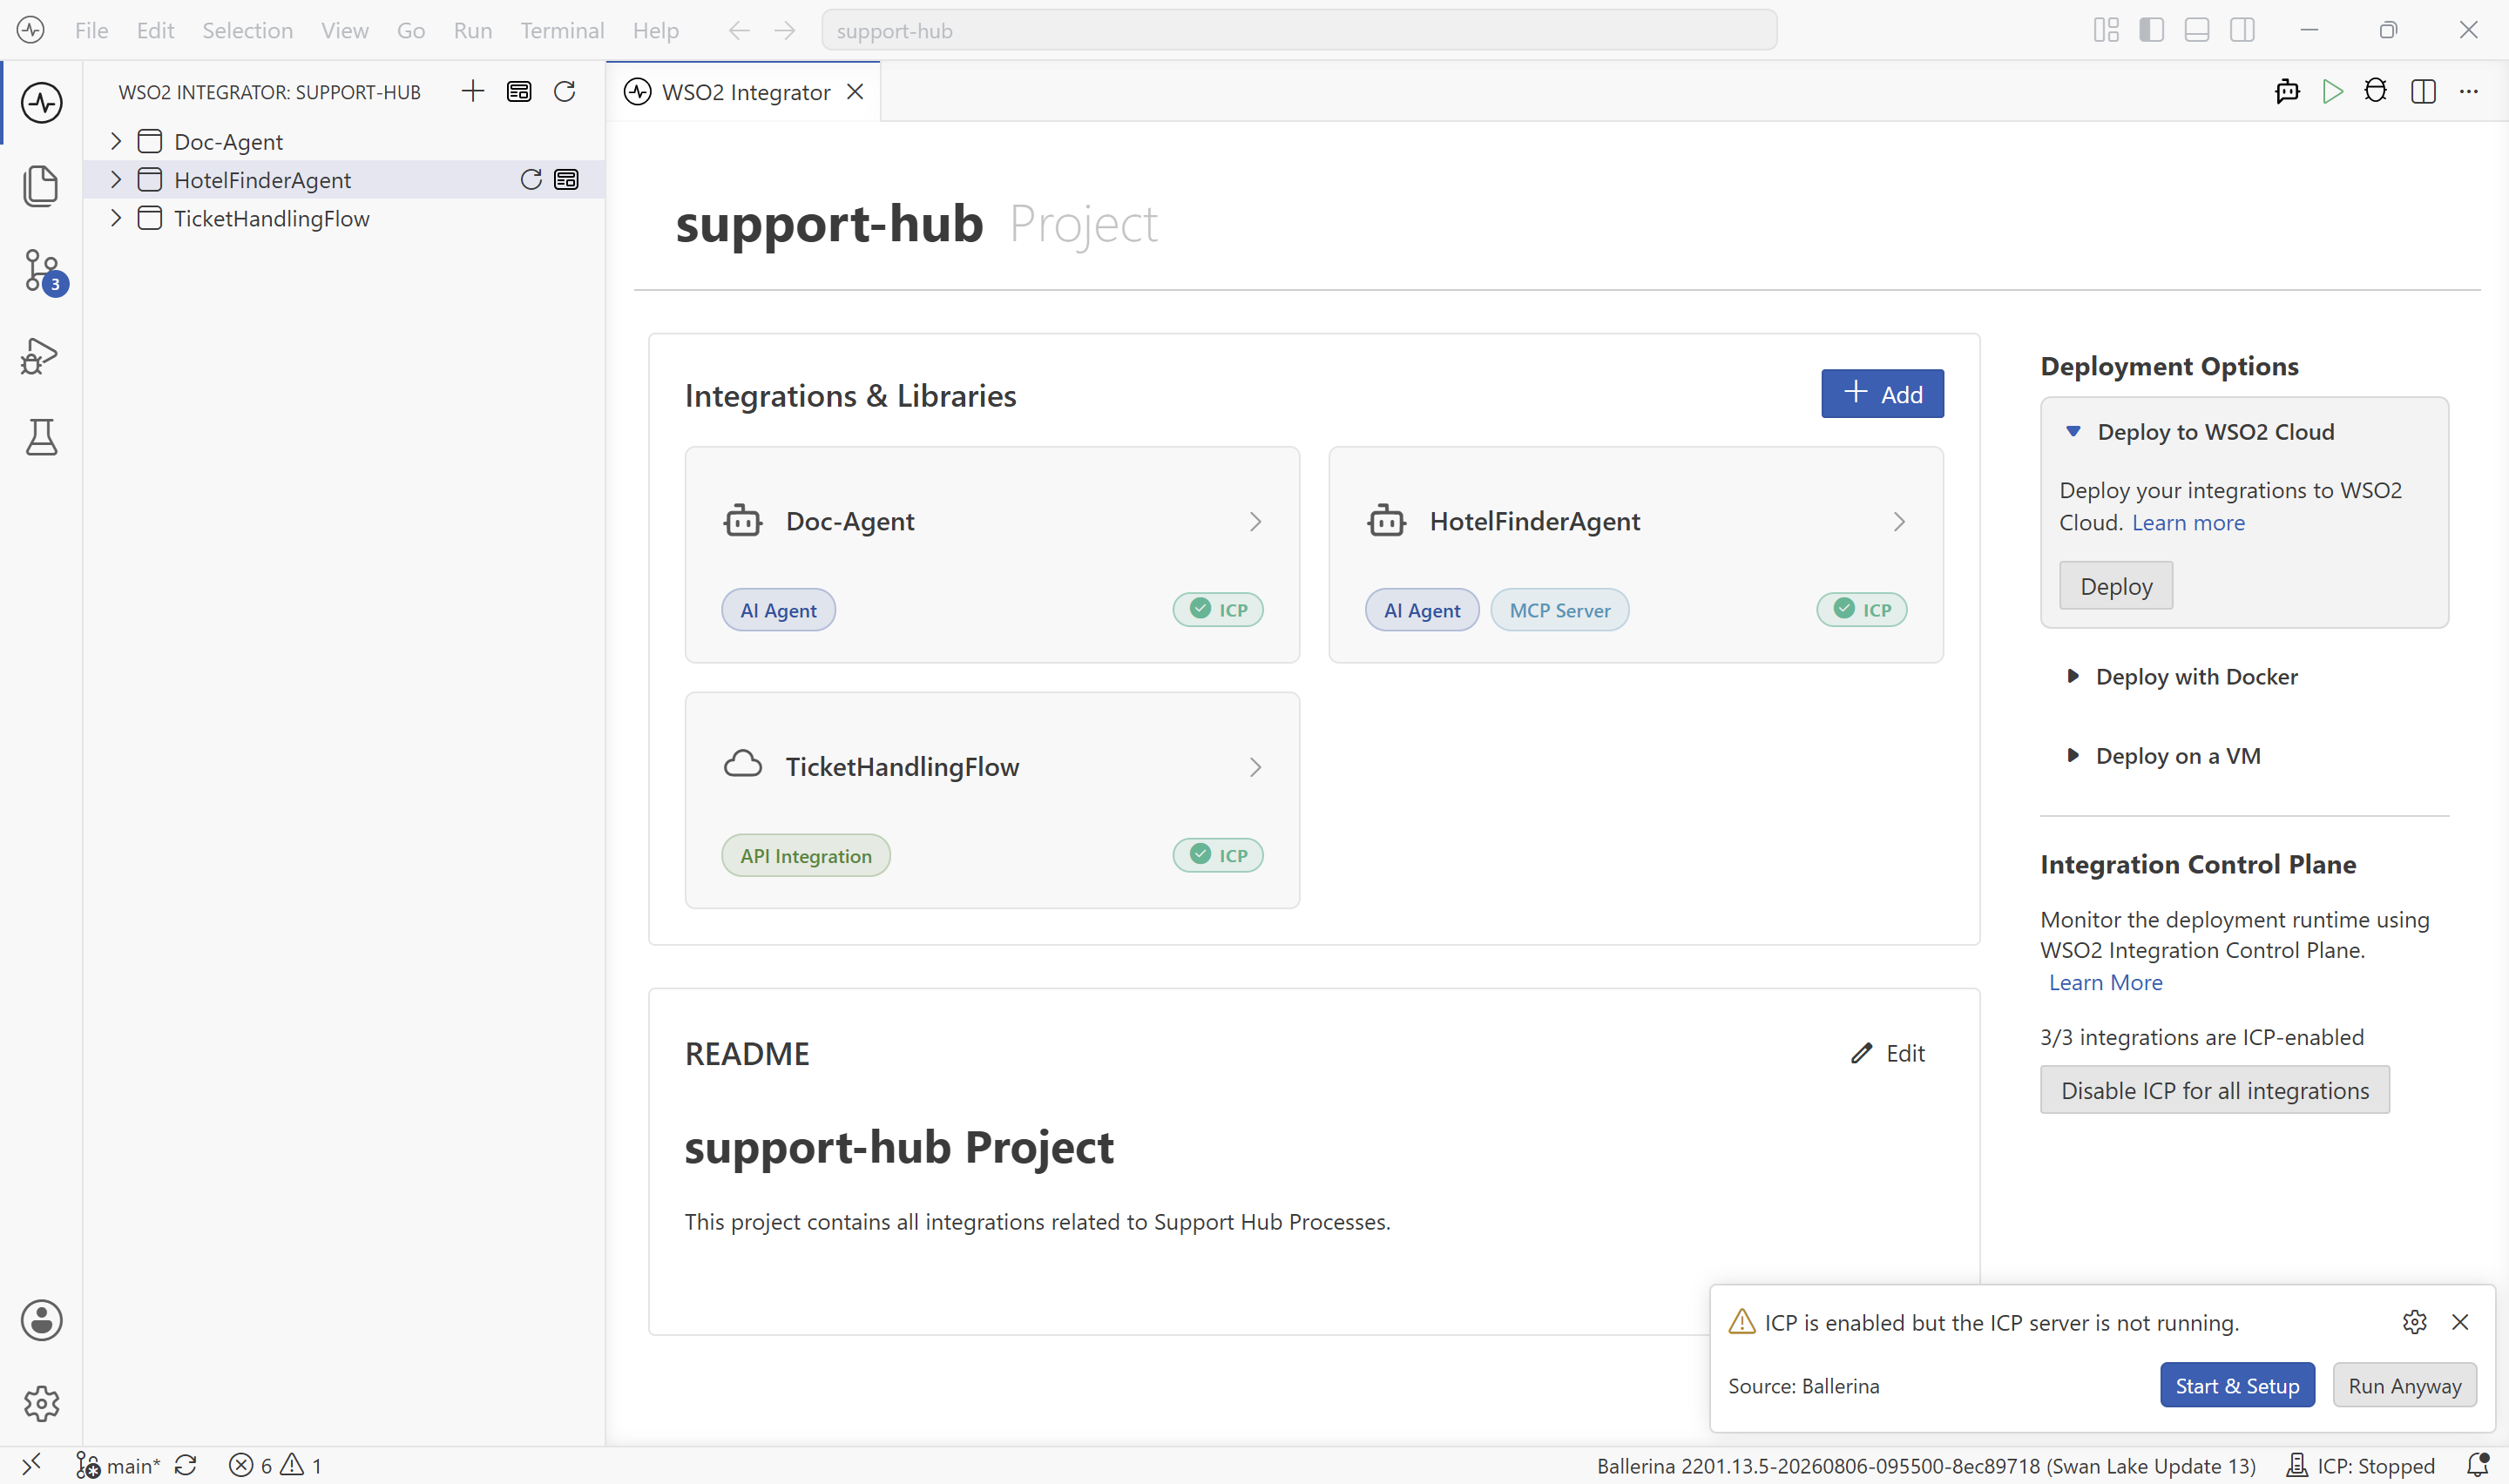Click the AI agent chat icon in the editor toolbar
2509x1484 pixels.
click(x=2287, y=92)
